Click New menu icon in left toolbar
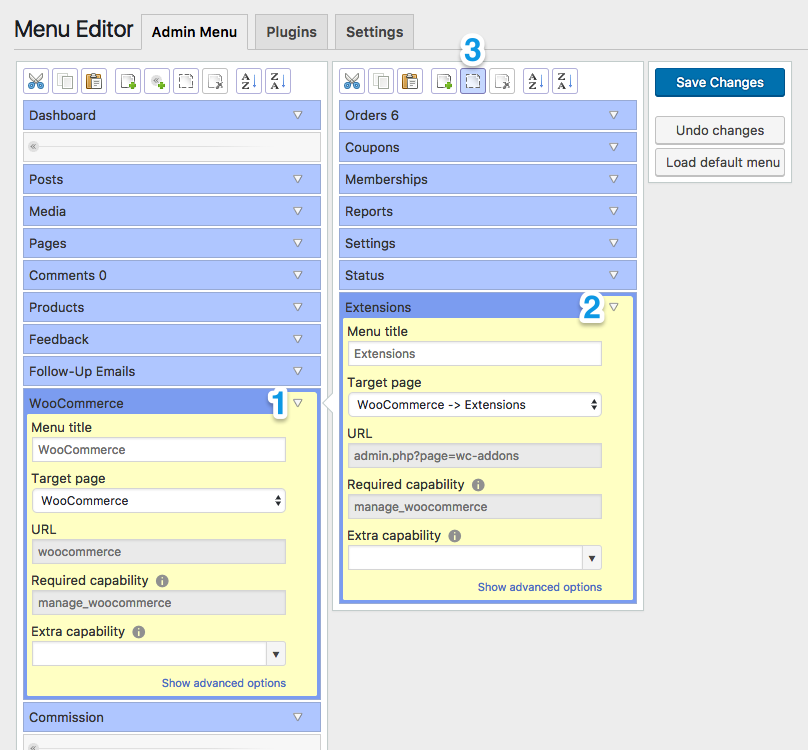The width and height of the screenshot is (808, 750). click(x=128, y=81)
